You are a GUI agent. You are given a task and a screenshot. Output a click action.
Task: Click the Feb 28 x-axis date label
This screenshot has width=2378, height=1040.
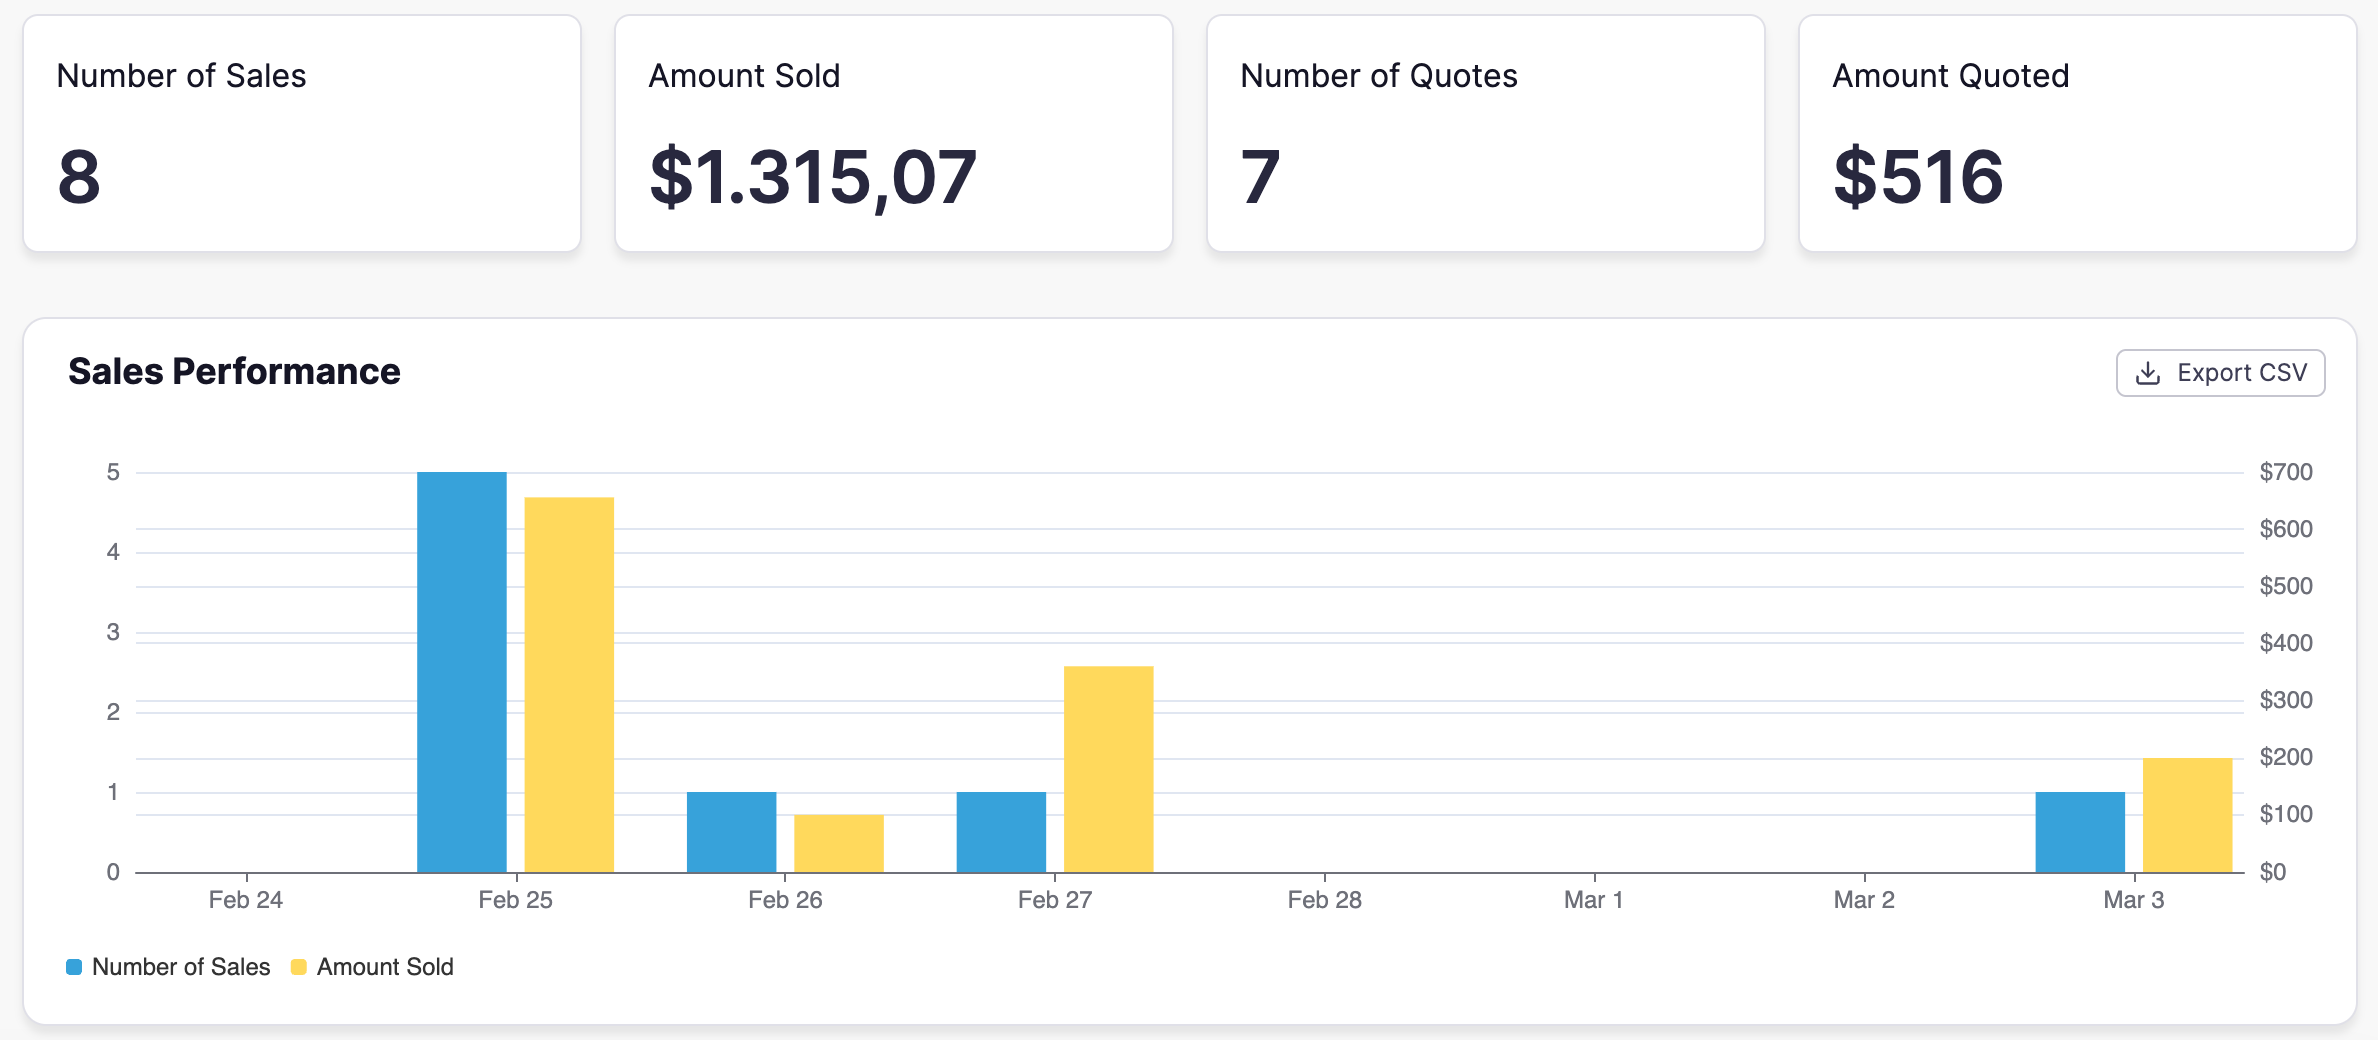[x=1324, y=900]
